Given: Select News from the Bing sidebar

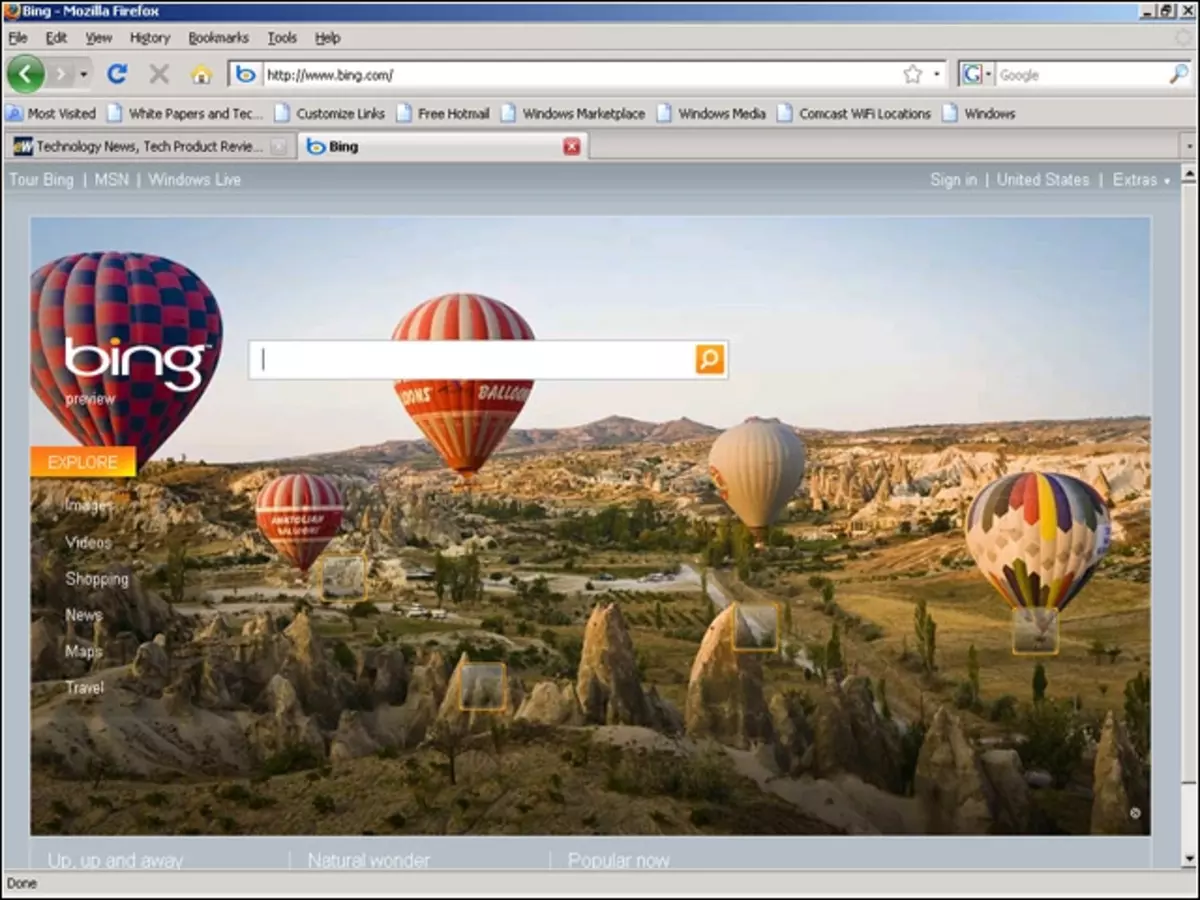Looking at the screenshot, I should coord(84,614).
